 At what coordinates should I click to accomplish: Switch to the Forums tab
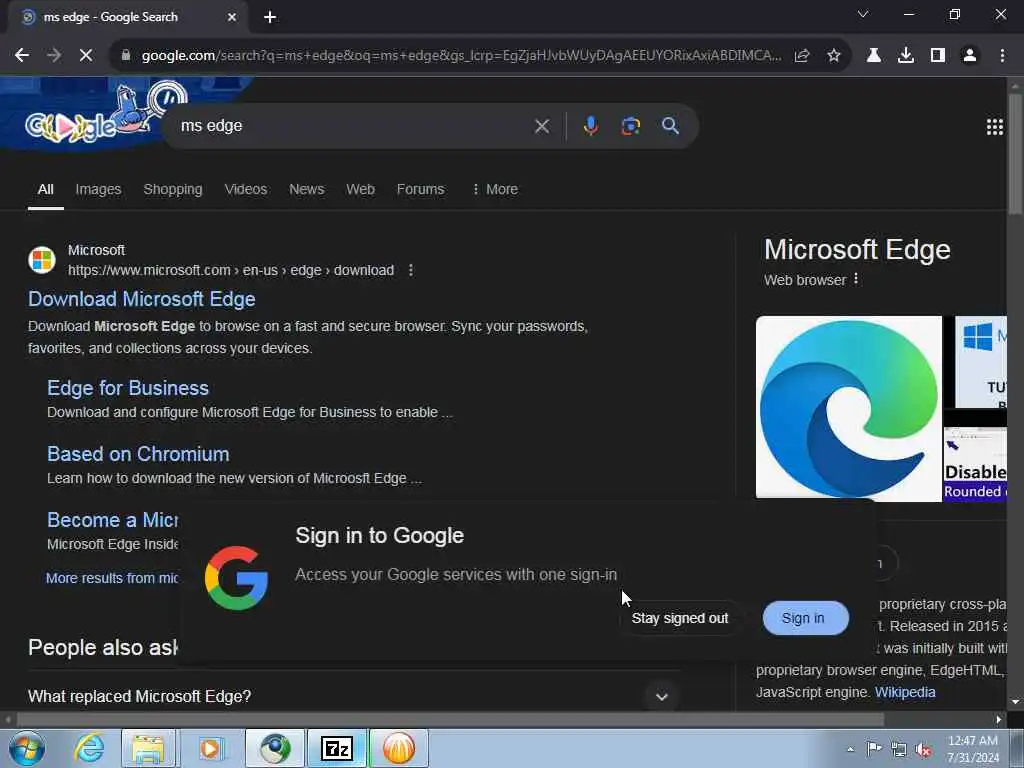pyautogui.click(x=421, y=189)
